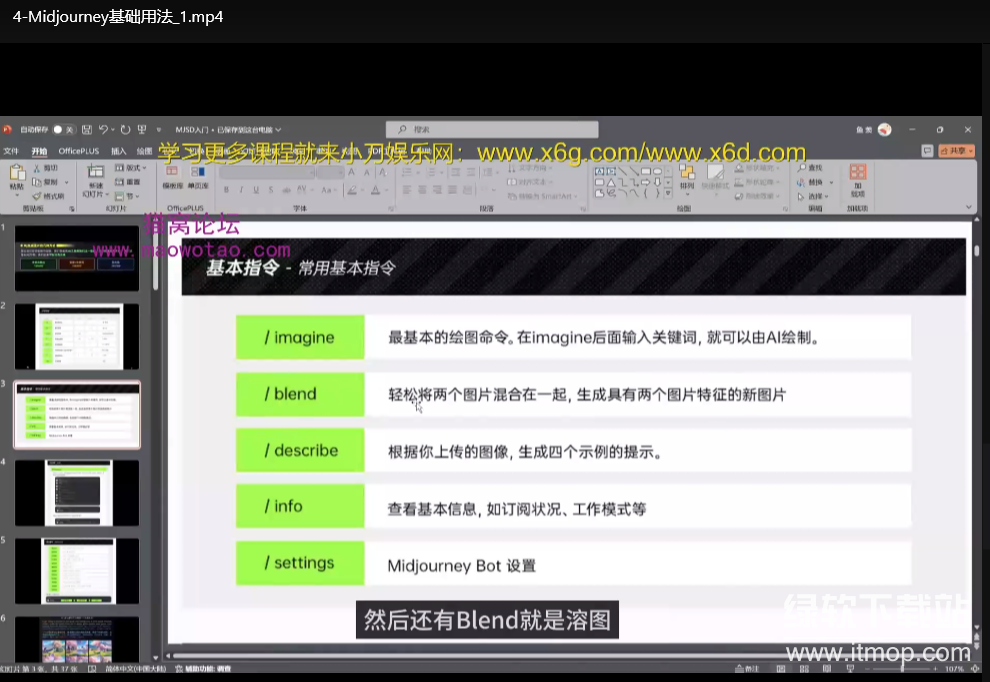Toggle text Shadow (S) formatting

pos(271,190)
